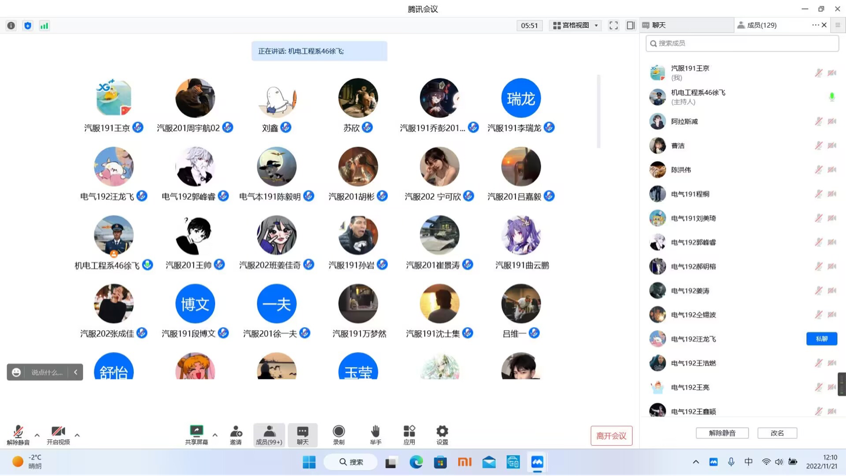This screenshot has width=846, height=476.
Task: Click the 共享屏幕 share screen icon
Action: point(196,434)
